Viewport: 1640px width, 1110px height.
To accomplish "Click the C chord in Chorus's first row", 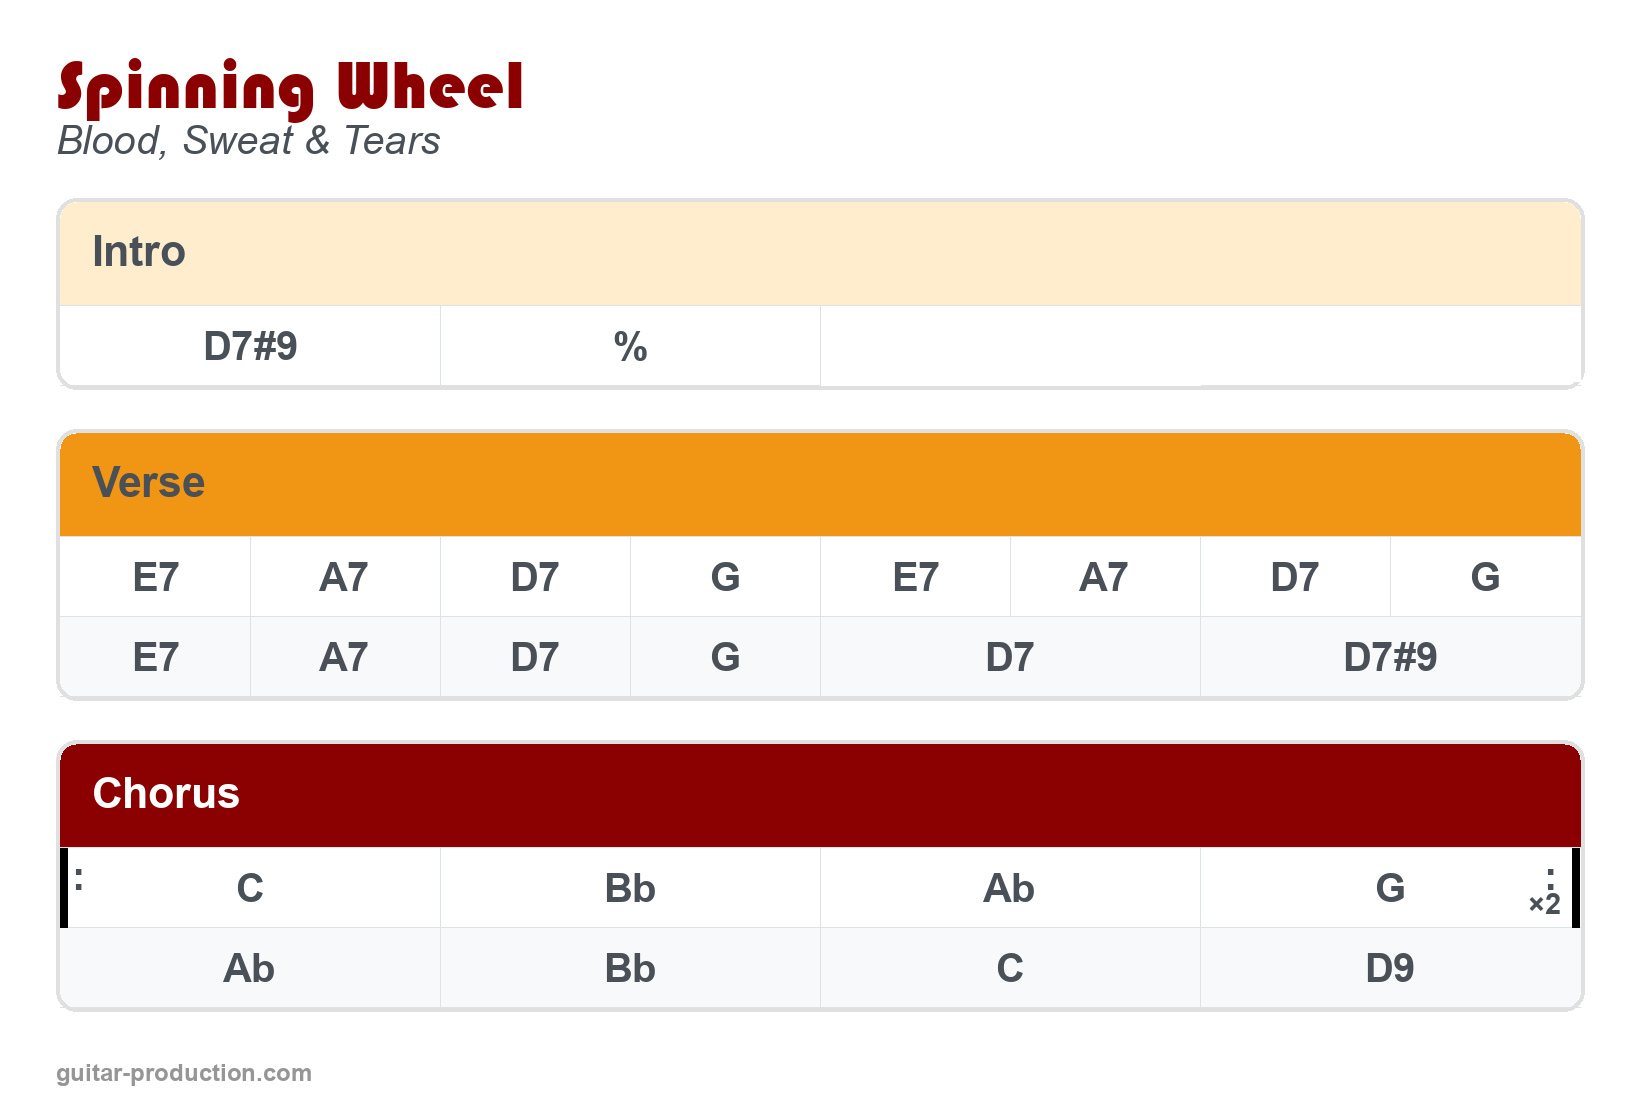I will tap(250, 888).
